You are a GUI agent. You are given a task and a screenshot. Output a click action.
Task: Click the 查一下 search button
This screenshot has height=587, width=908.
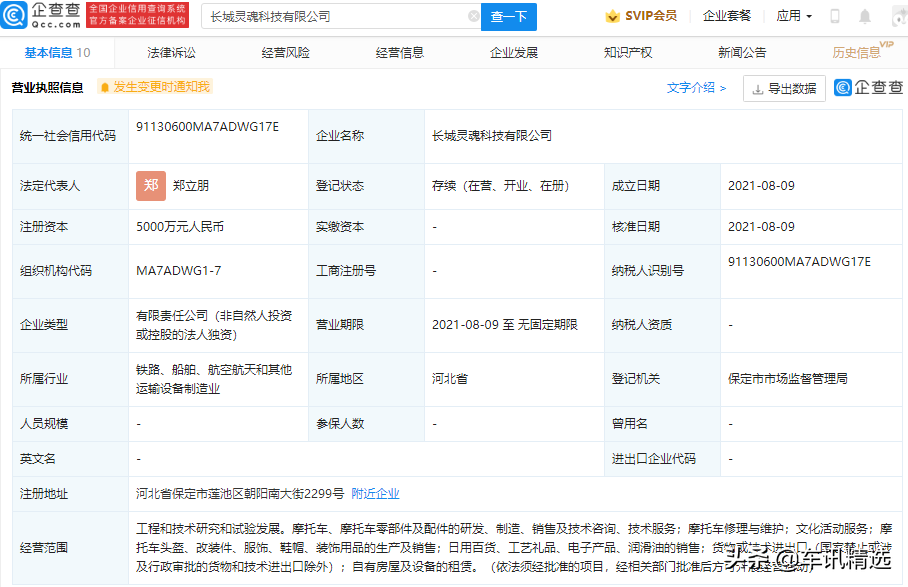(508, 17)
